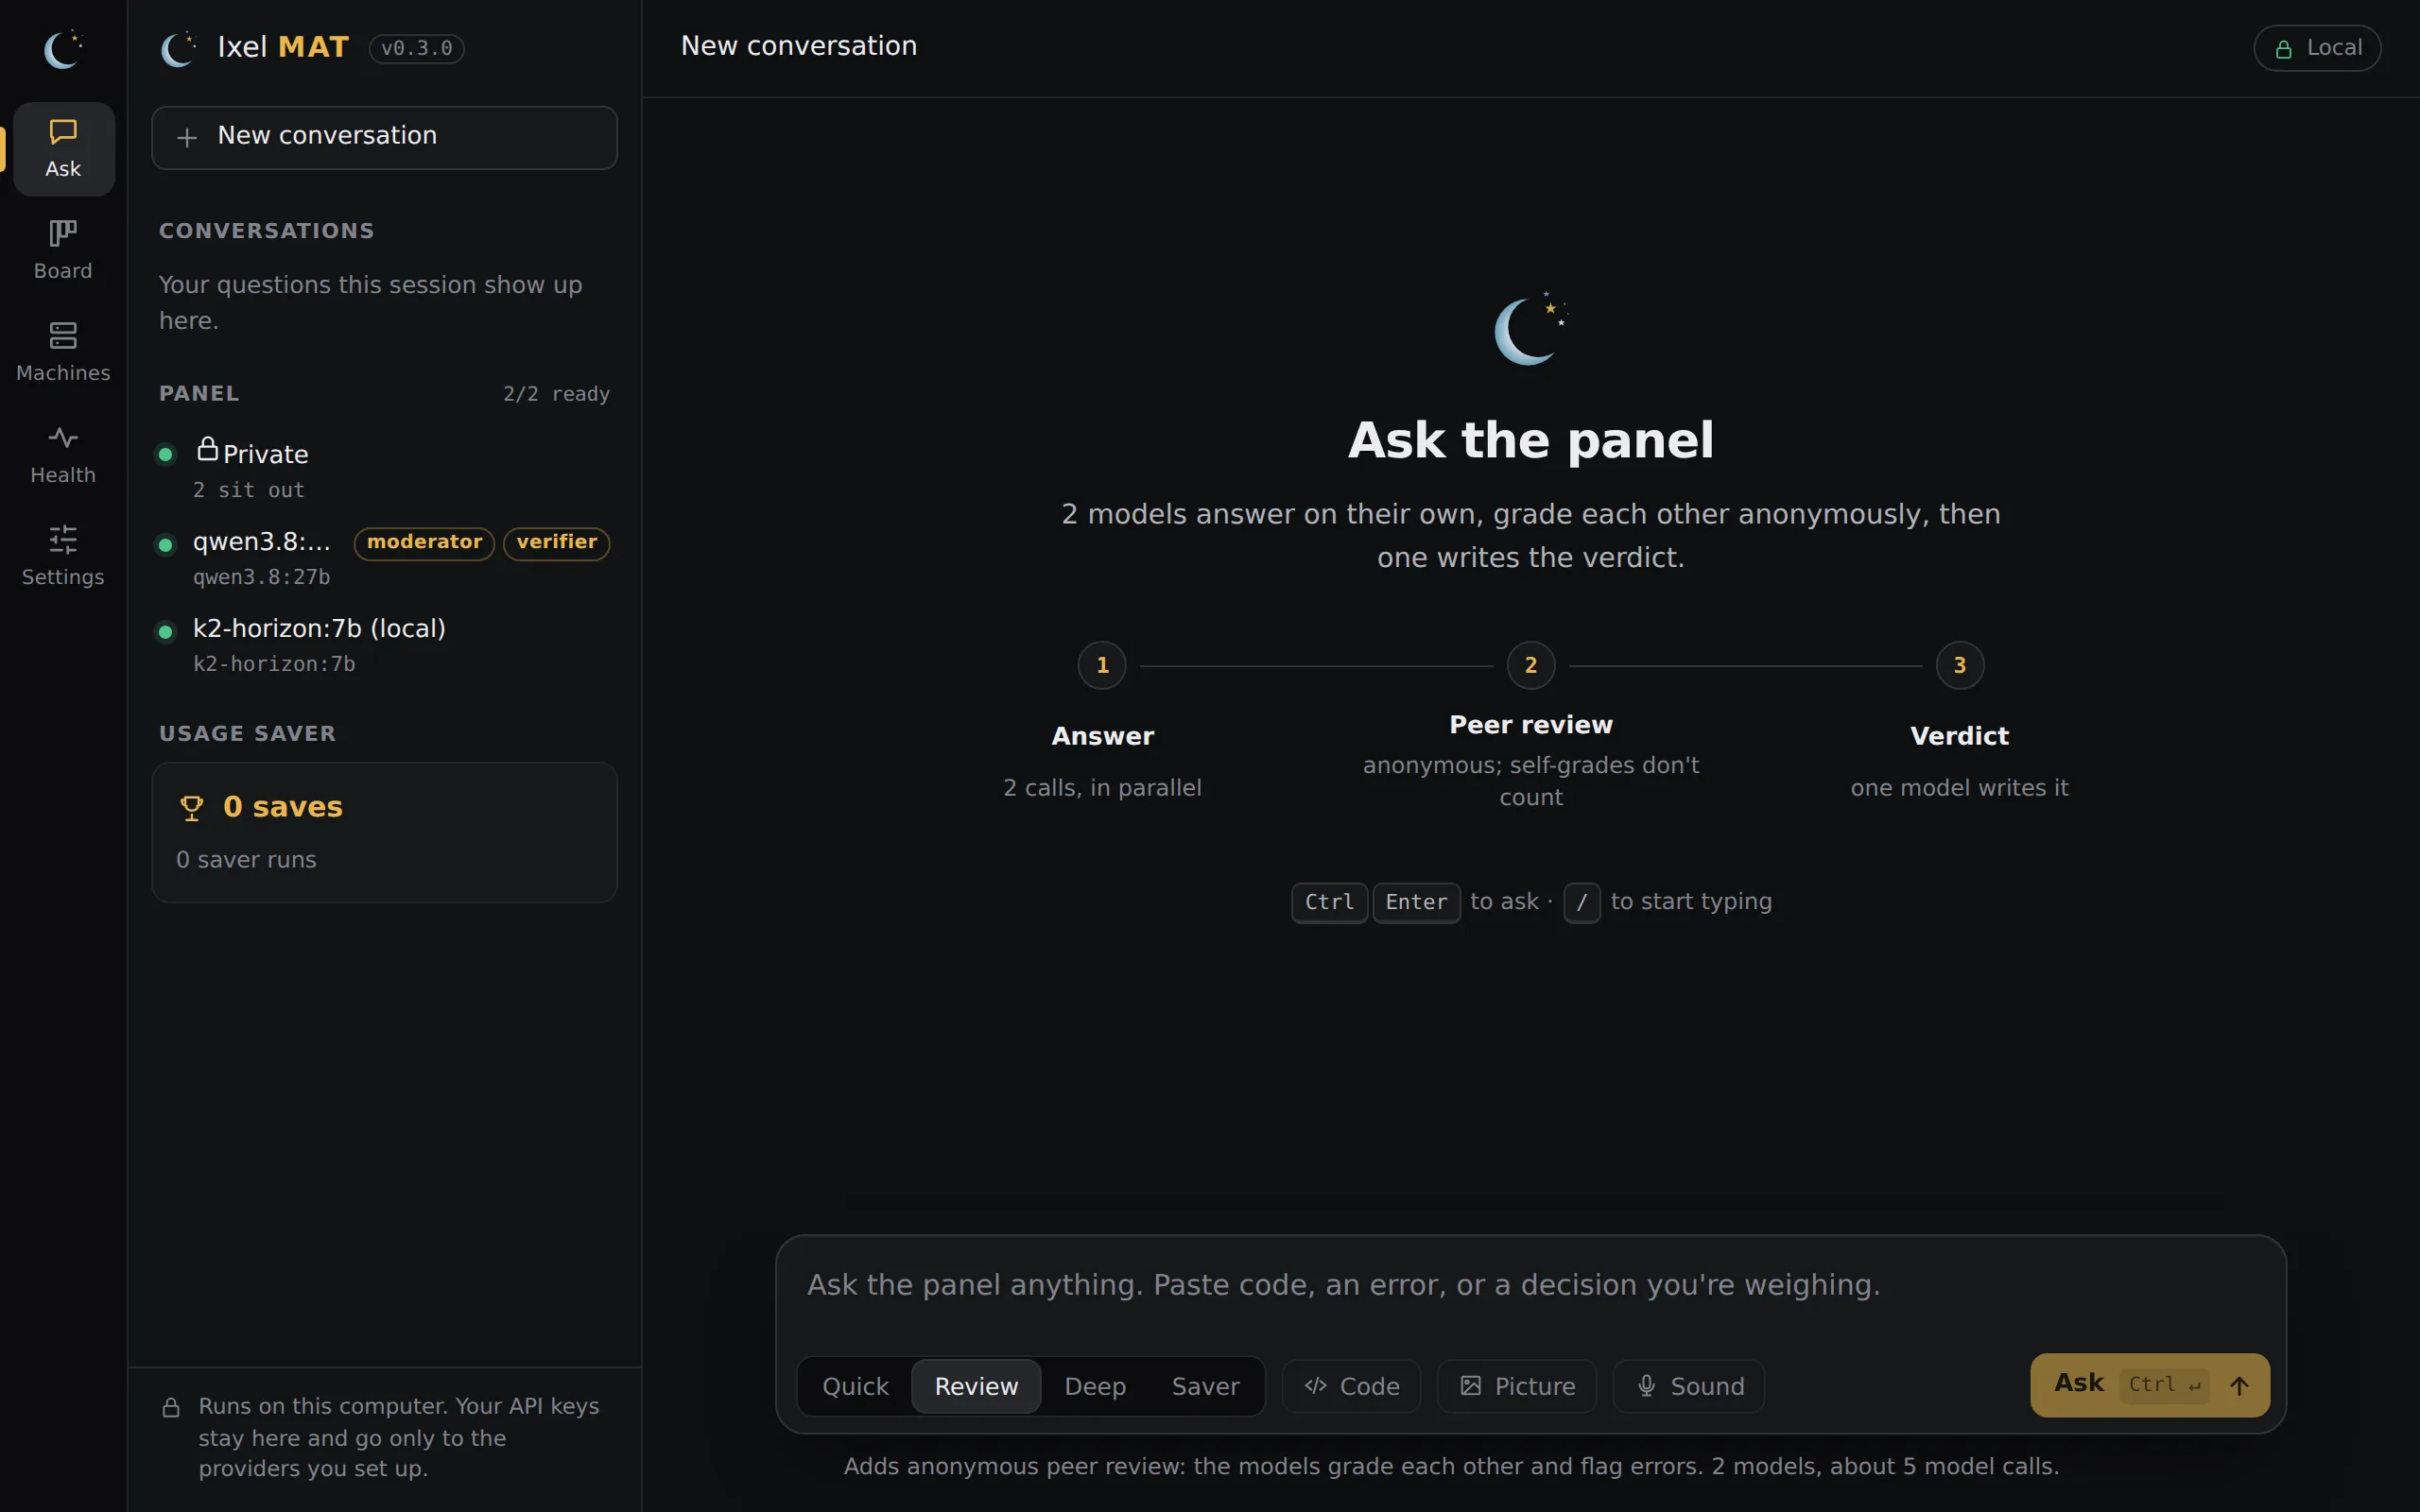The image size is (2420, 1512).
Task: Open the Board view icon
Action: tap(63, 233)
